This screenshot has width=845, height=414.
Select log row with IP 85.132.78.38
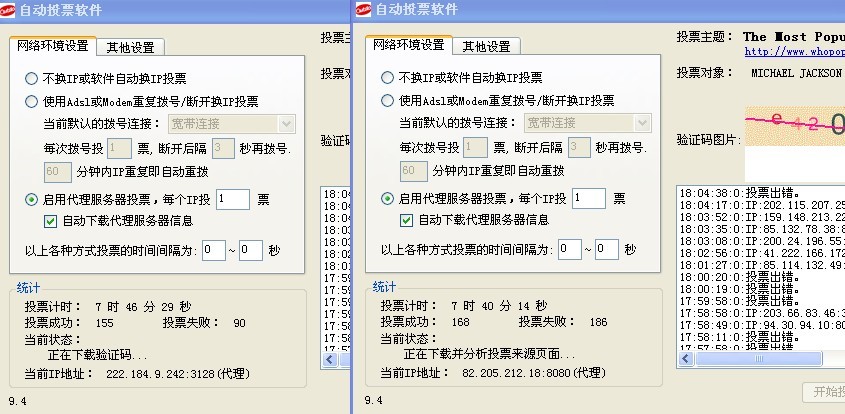(762, 229)
